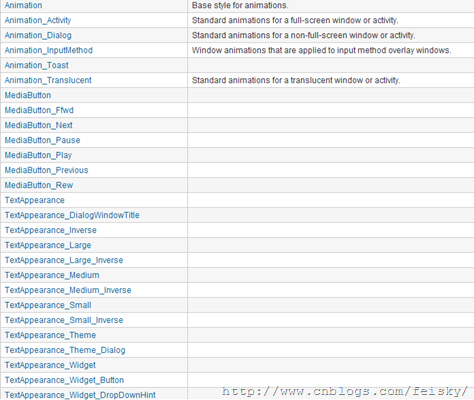The image size is (474, 400).
Task: Click the TextAppearance link
Action: 35,200
